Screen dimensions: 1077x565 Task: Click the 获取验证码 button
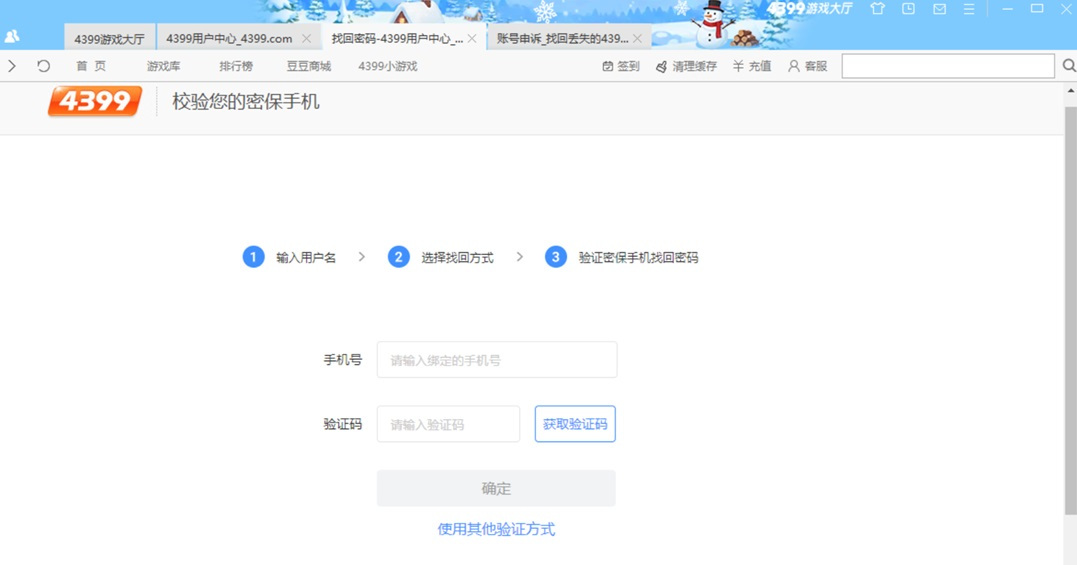[575, 424]
